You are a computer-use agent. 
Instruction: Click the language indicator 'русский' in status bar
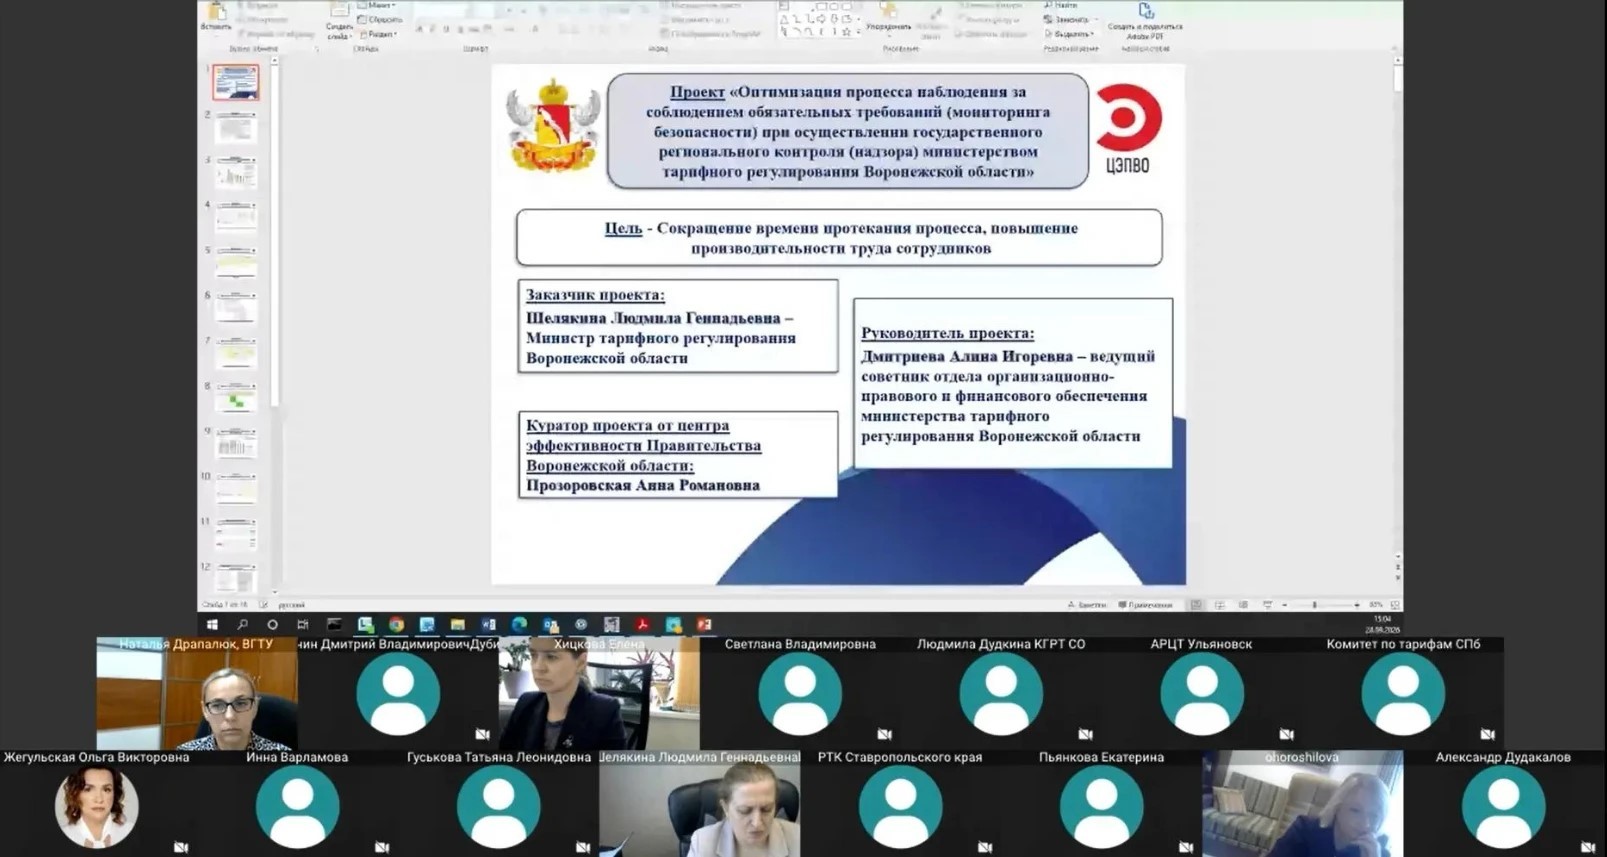pos(291,605)
